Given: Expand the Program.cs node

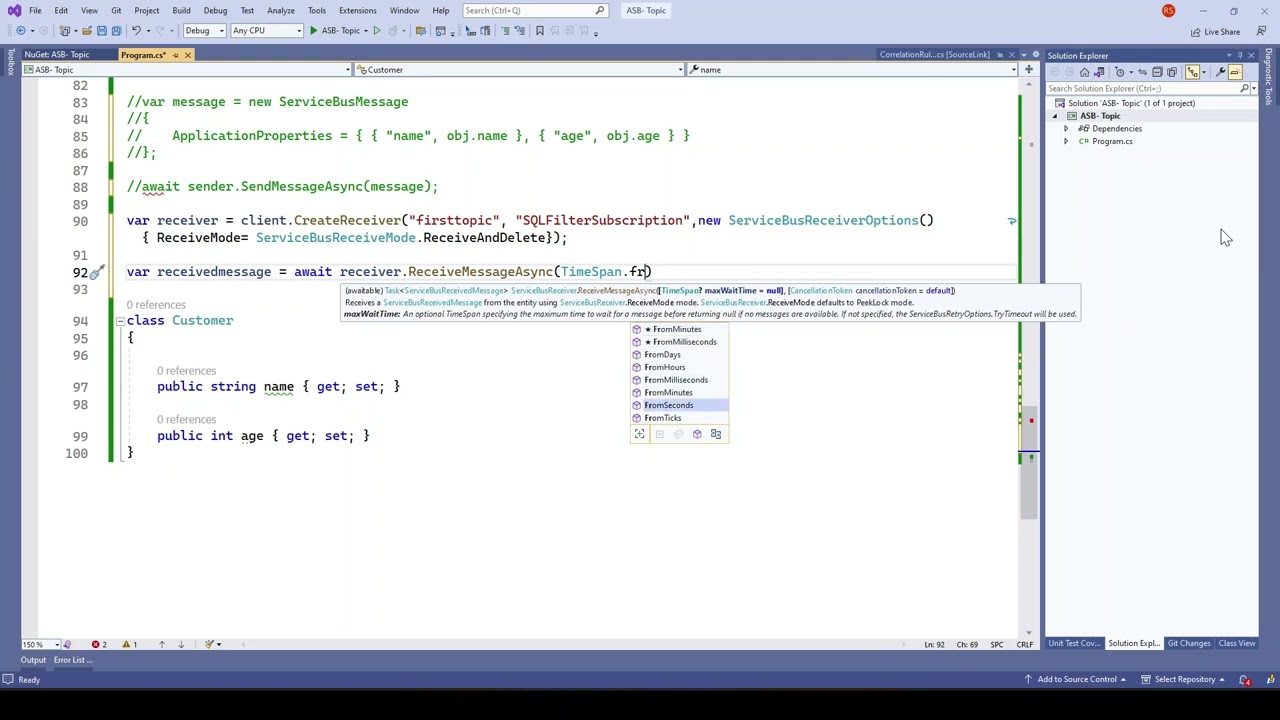Looking at the screenshot, I should click(1066, 141).
